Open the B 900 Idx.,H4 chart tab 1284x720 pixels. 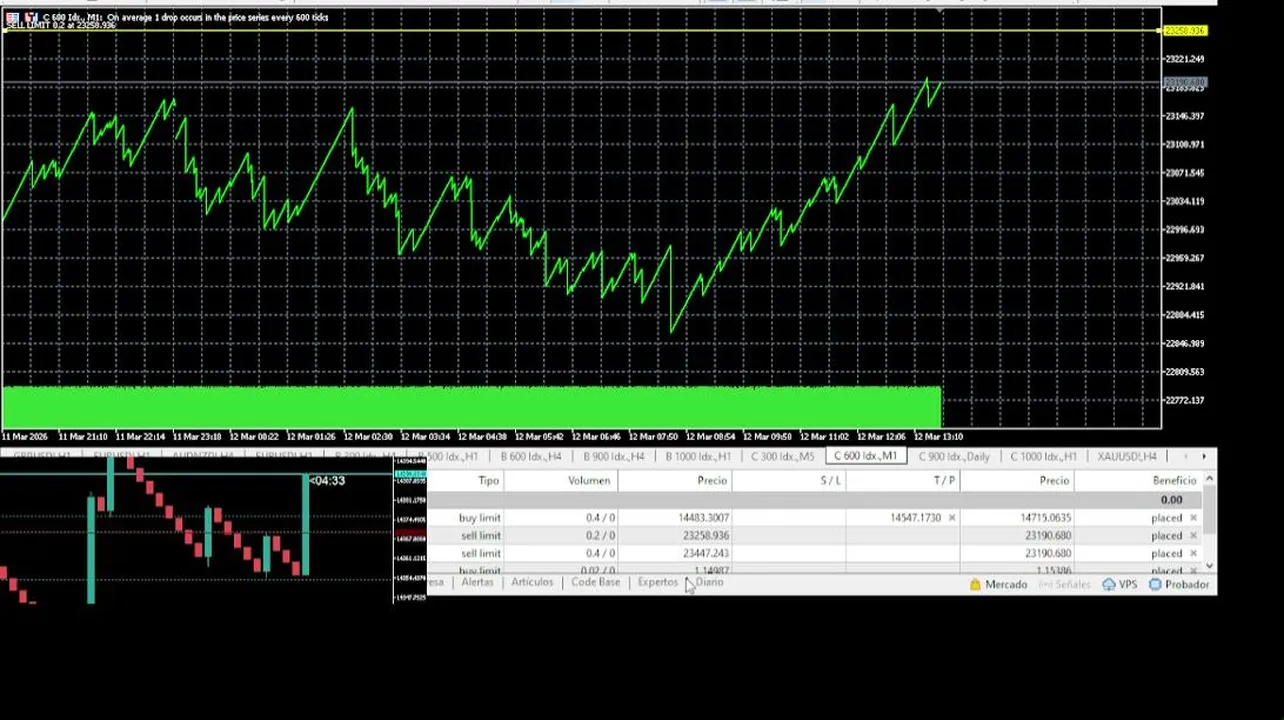(613, 457)
